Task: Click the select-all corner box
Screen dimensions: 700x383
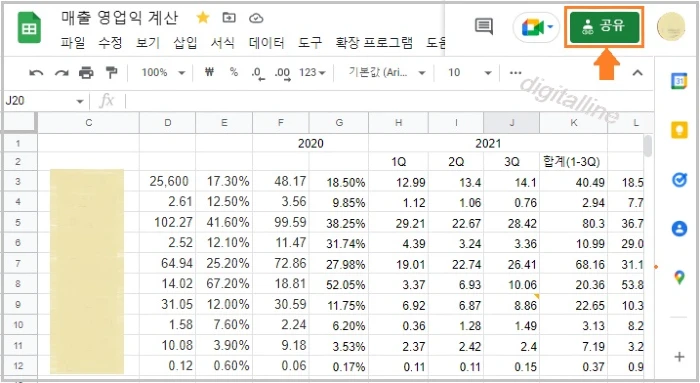Action: [x=19, y=123]
